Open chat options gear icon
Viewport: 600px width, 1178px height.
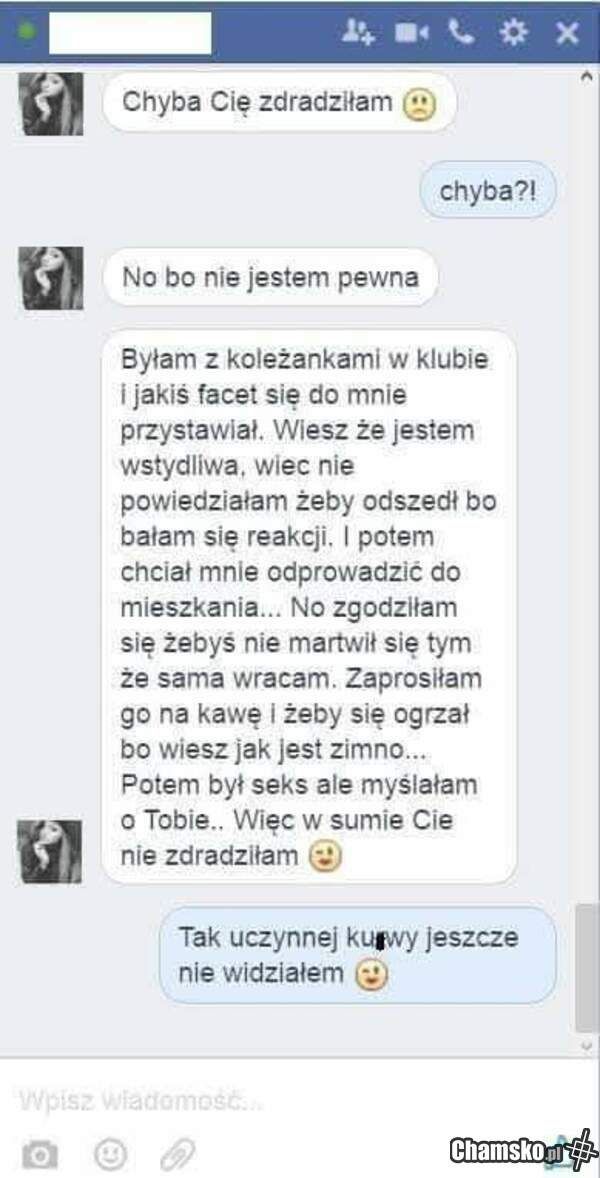tap(514, 32)
